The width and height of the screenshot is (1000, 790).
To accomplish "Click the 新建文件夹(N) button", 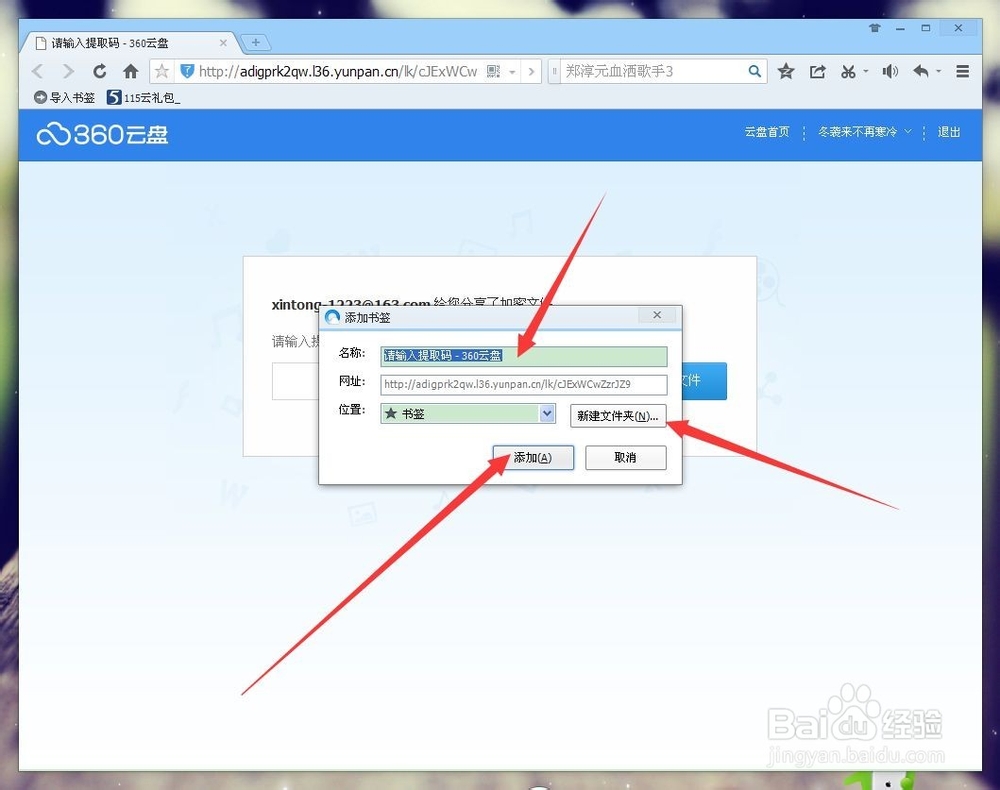I will click(617, 415).
